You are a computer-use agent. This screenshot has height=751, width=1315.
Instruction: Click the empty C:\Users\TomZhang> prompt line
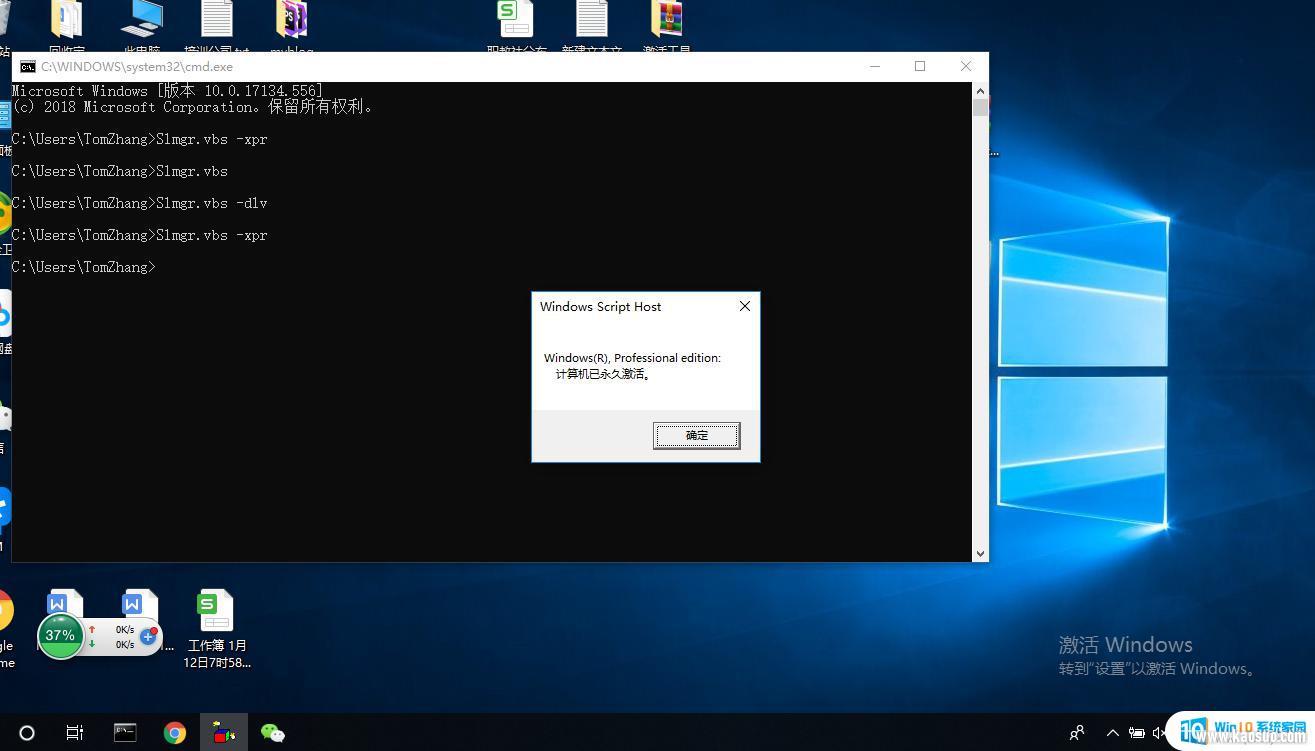[x=84, y=267]
